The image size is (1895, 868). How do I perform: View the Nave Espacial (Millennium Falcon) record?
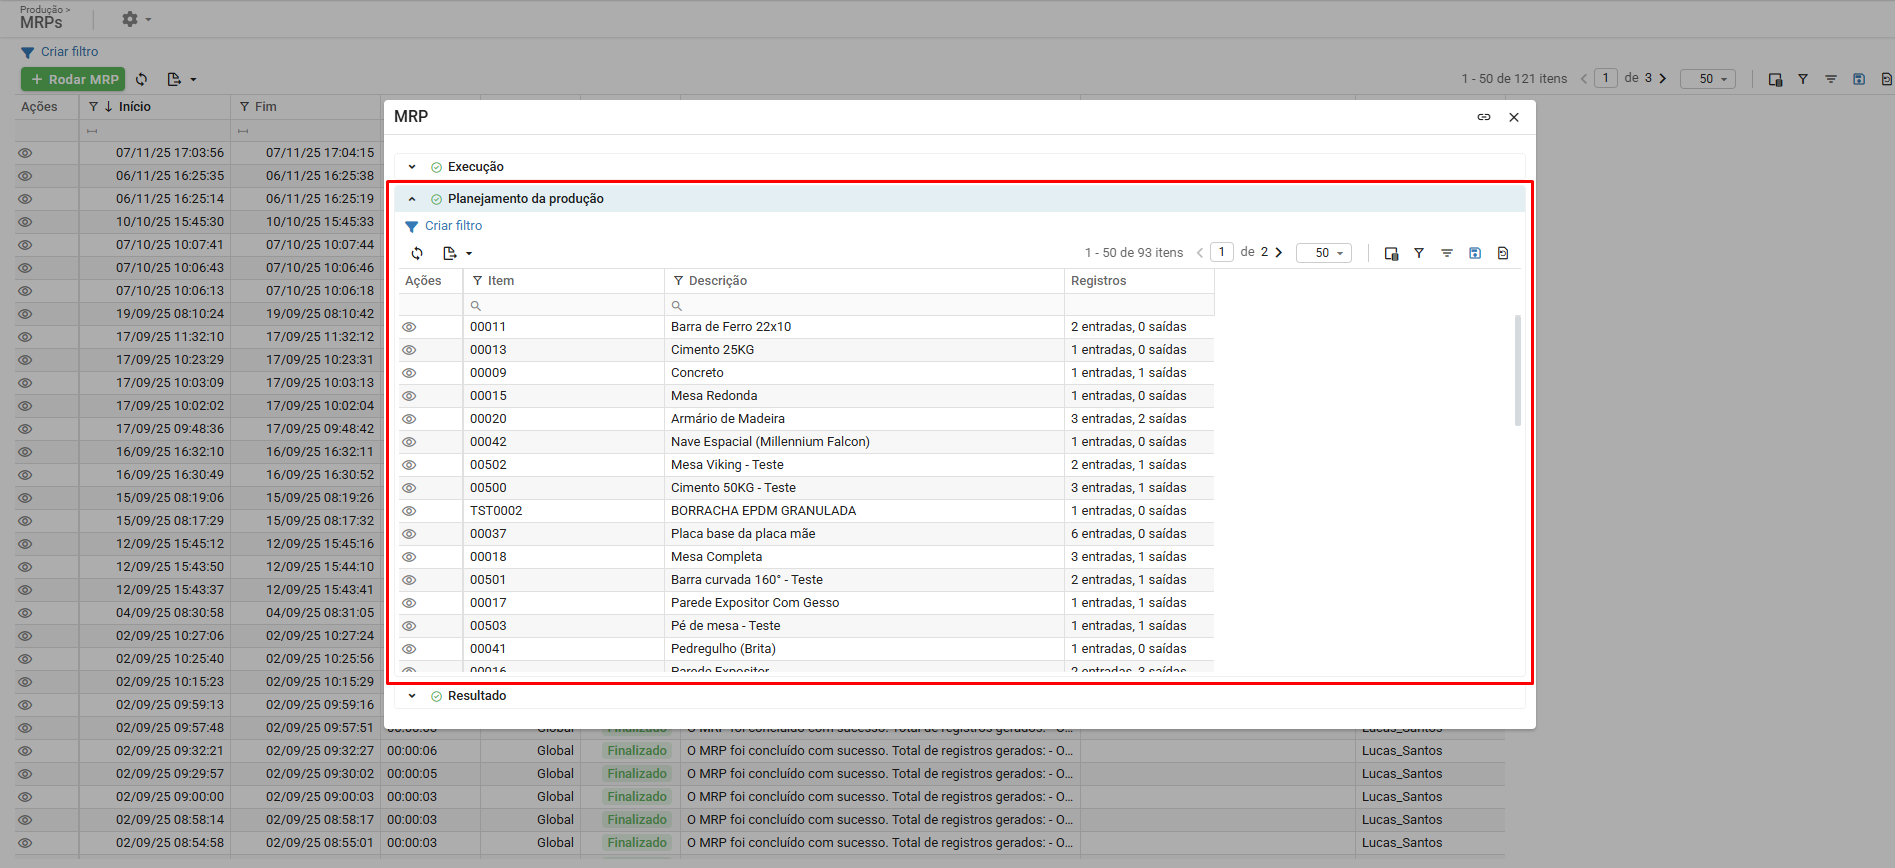point(409,442)
